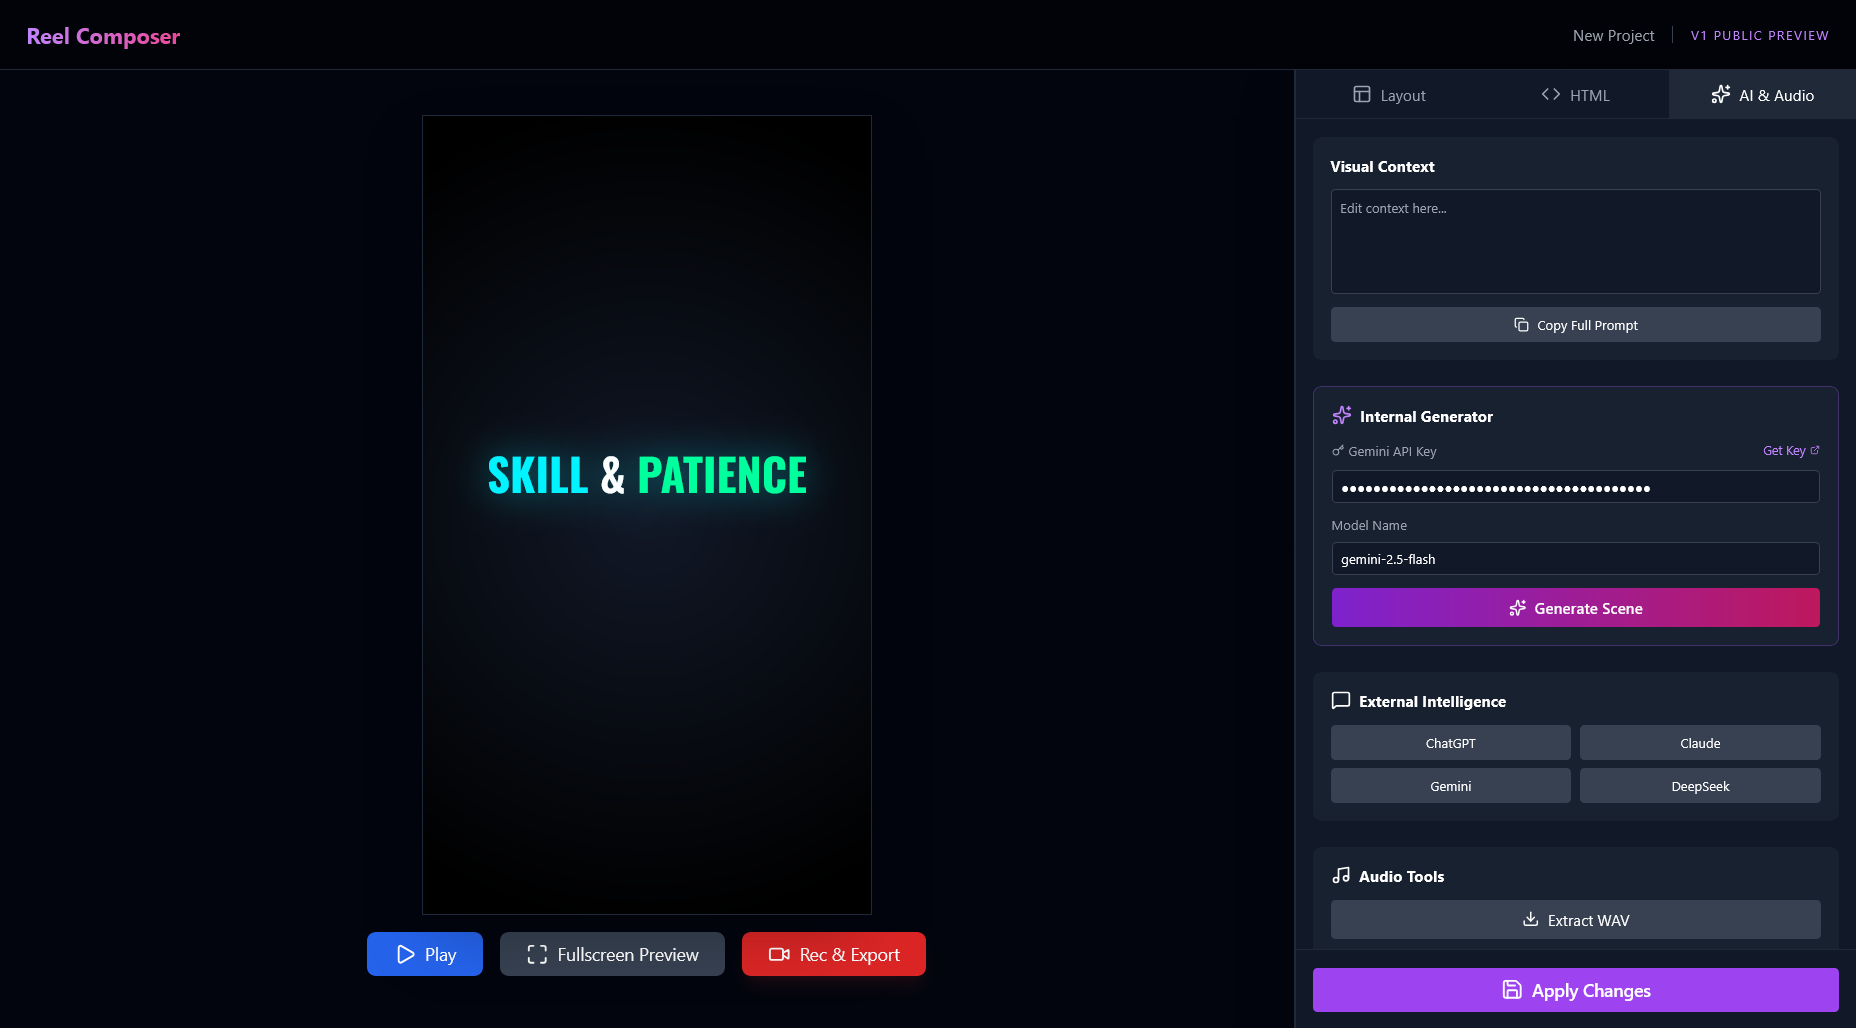Switch to the Layout tab
The image size is (1856, 1028).
1389,95
